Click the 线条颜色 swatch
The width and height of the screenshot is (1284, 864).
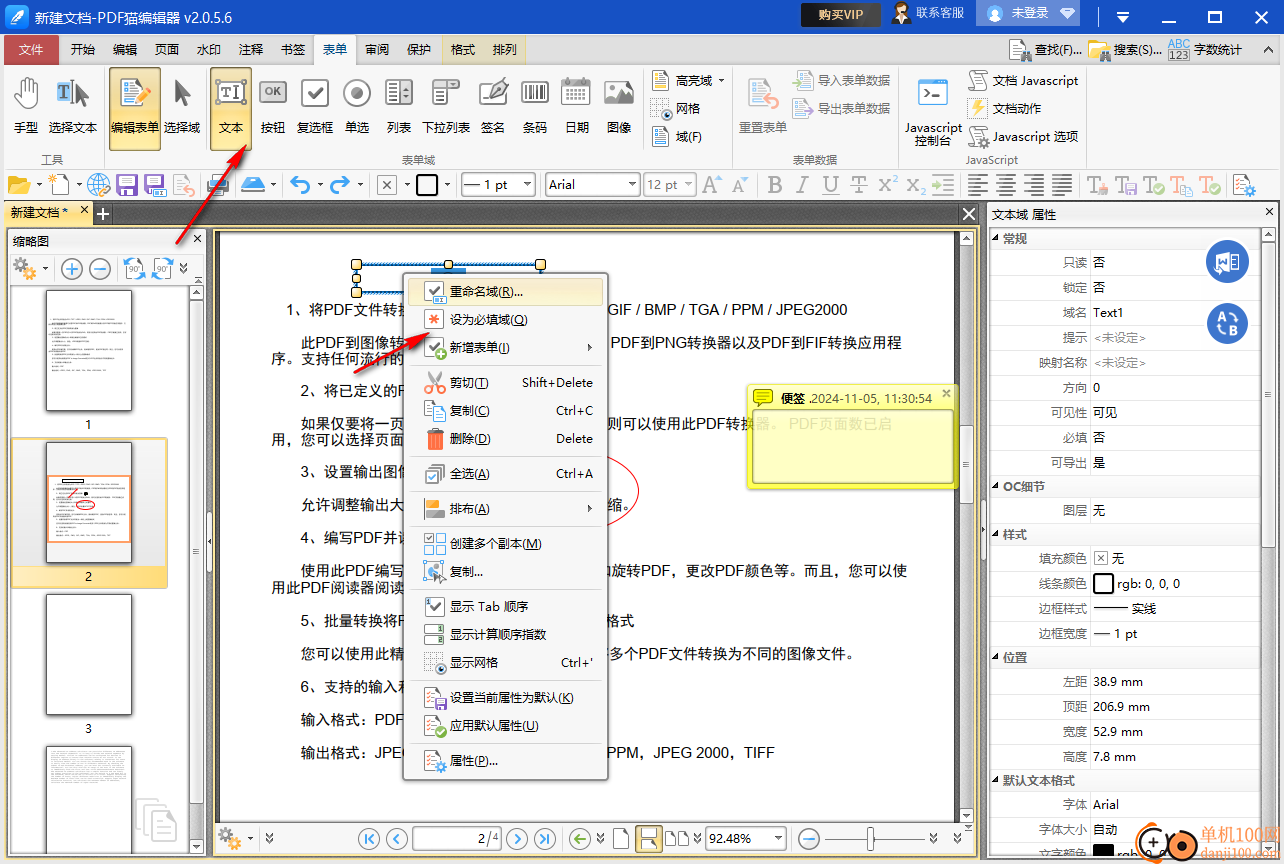point(1103,583)
